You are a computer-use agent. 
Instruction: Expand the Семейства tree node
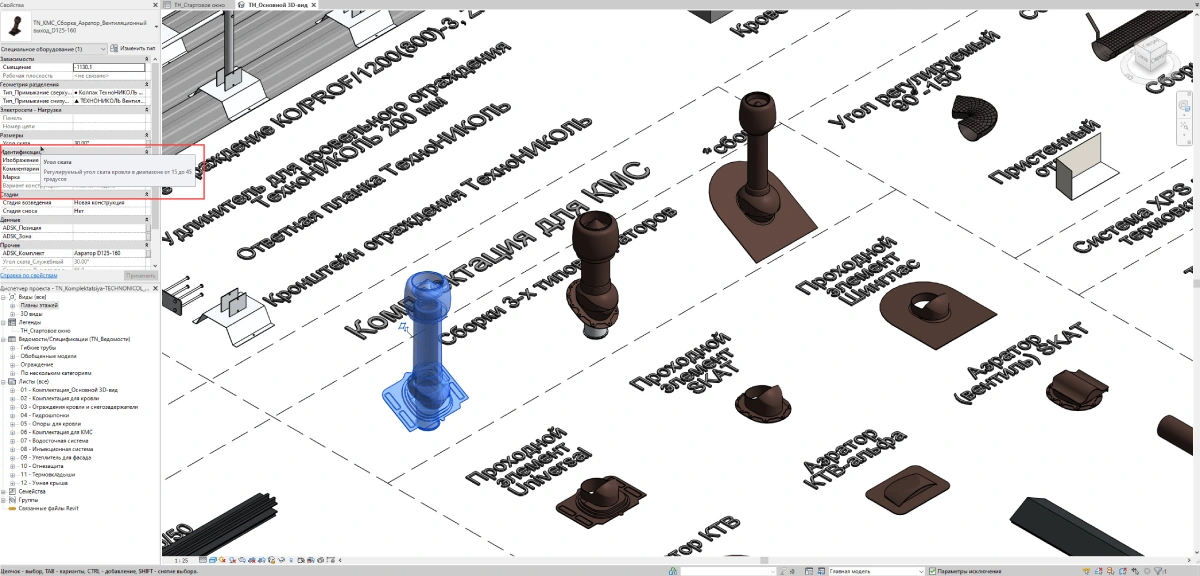4,492
